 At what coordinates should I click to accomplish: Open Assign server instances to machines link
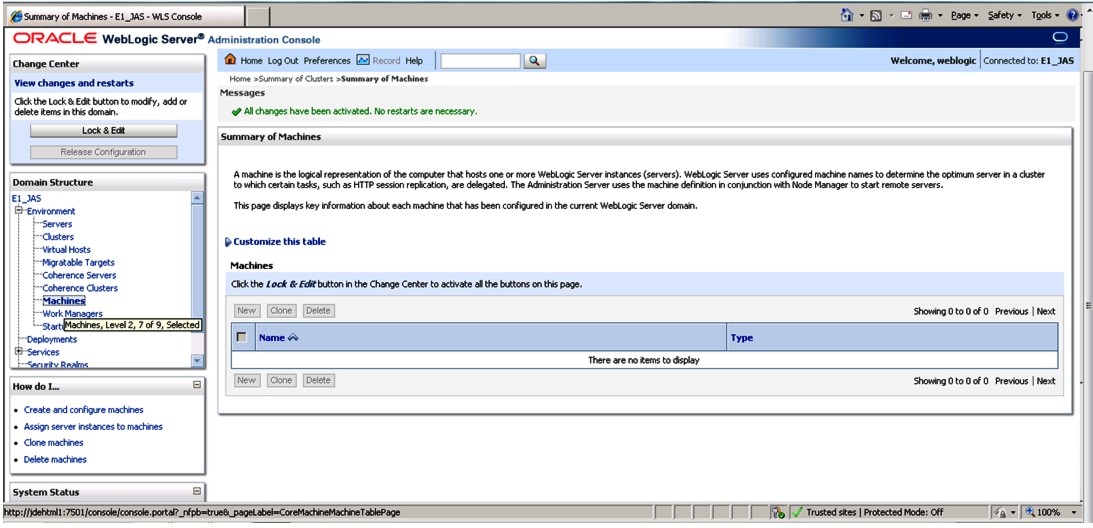(93, 427)
